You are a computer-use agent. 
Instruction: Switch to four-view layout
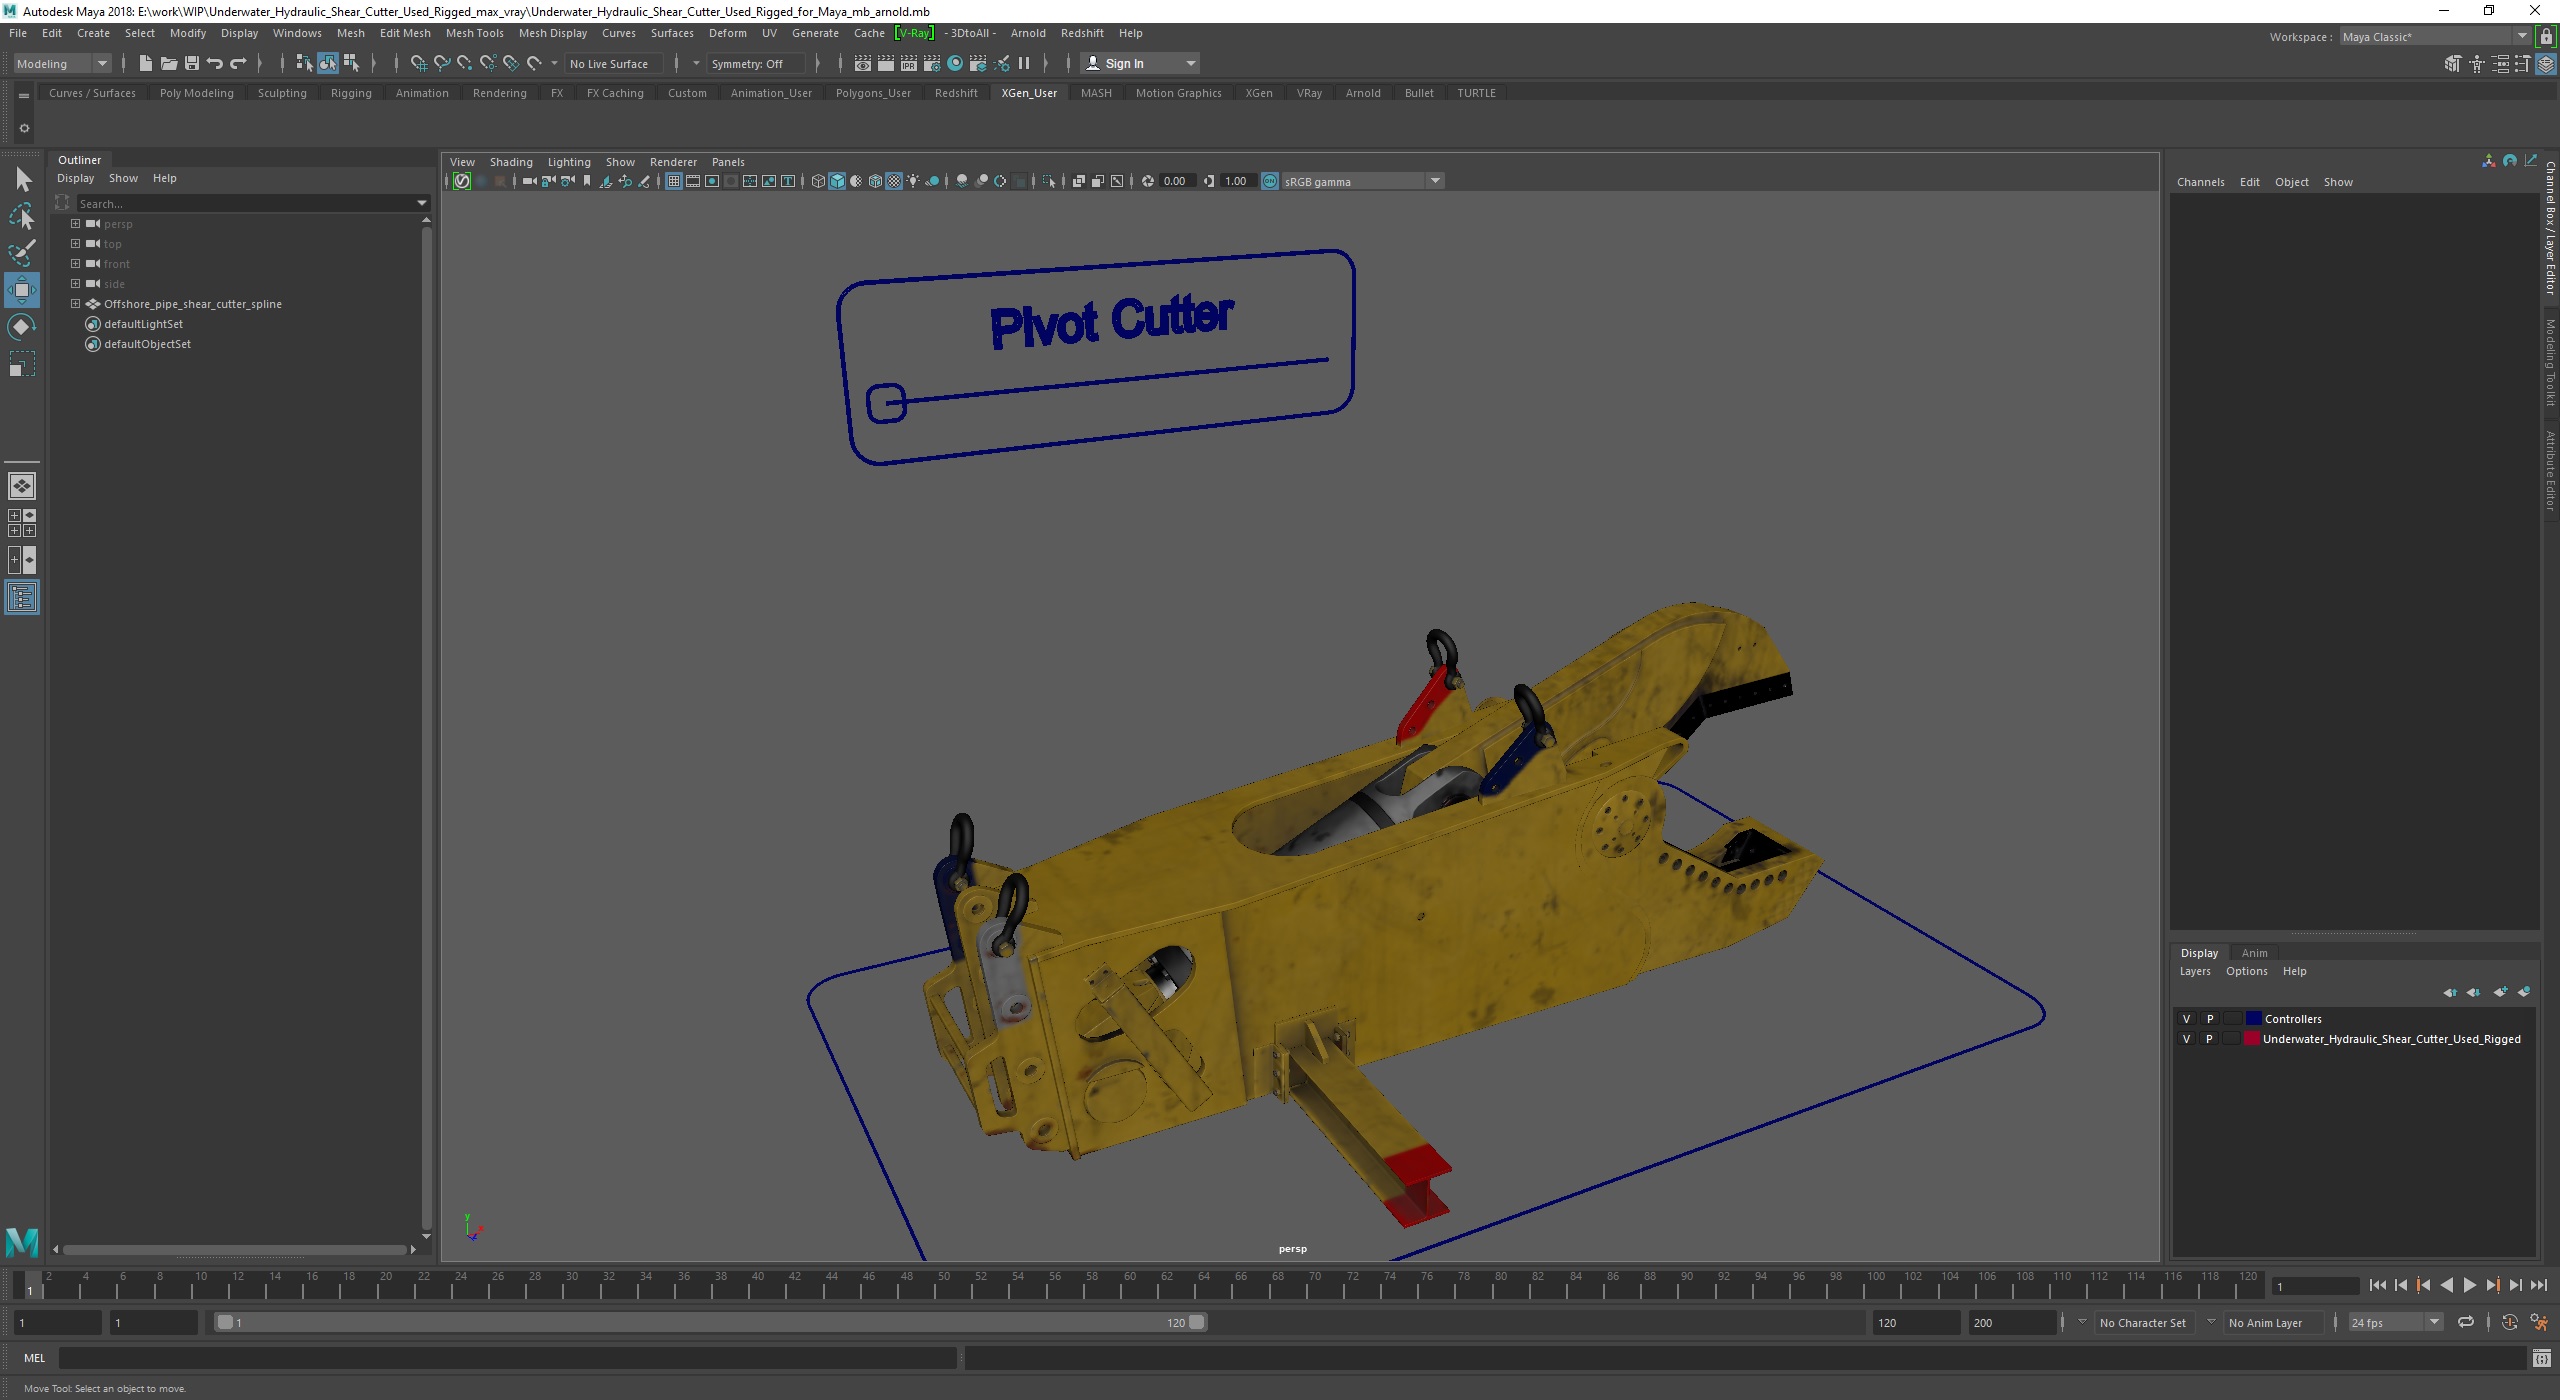tap(22, 523)
